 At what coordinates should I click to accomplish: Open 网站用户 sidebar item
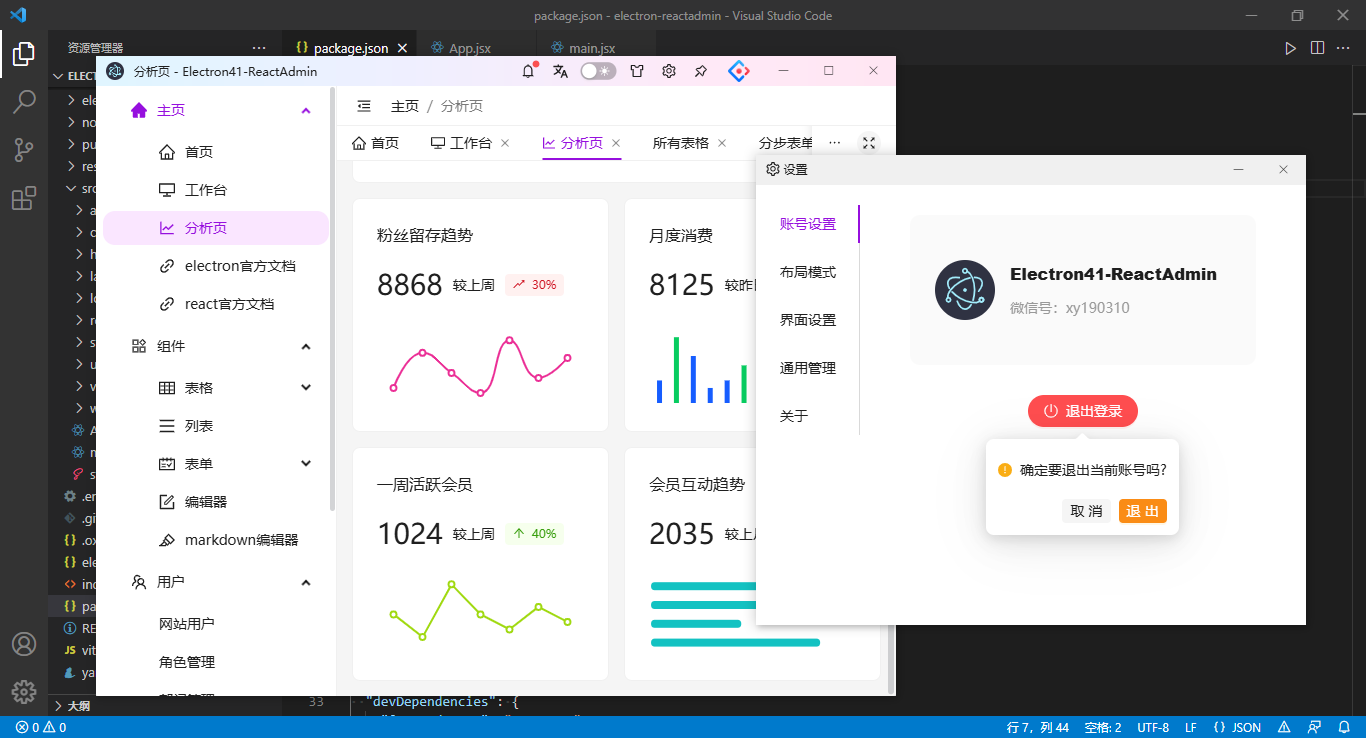click(x=216, y=624)
